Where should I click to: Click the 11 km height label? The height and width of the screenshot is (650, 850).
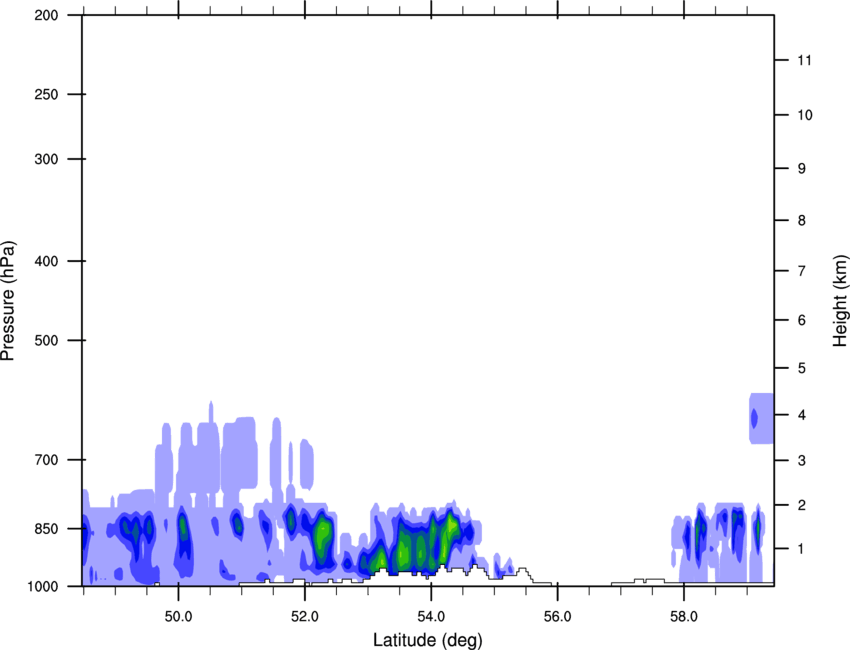tap(805, 60)
